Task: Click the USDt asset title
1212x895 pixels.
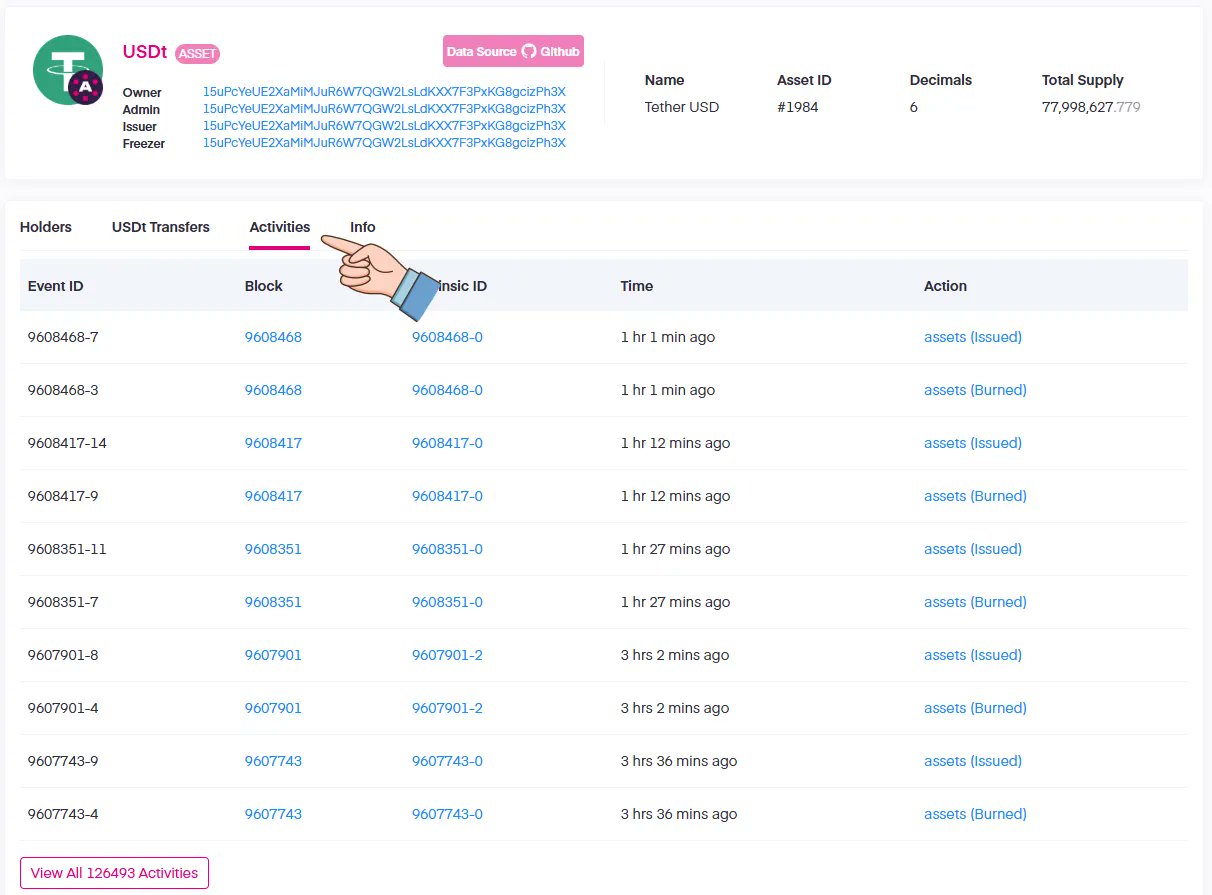Action: coord(145,52)
